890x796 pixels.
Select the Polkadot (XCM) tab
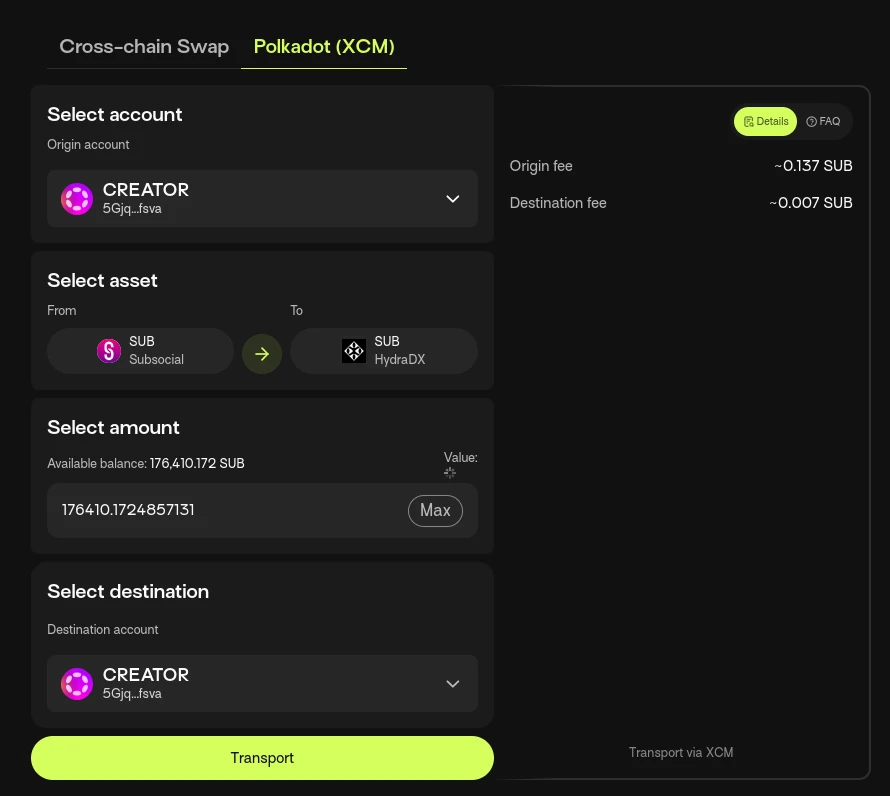324,47
